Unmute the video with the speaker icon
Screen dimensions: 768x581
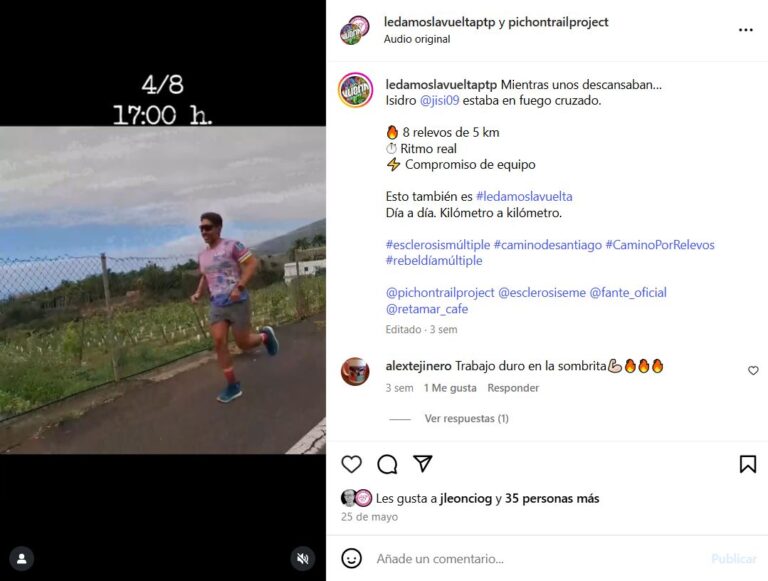[303, 558]
